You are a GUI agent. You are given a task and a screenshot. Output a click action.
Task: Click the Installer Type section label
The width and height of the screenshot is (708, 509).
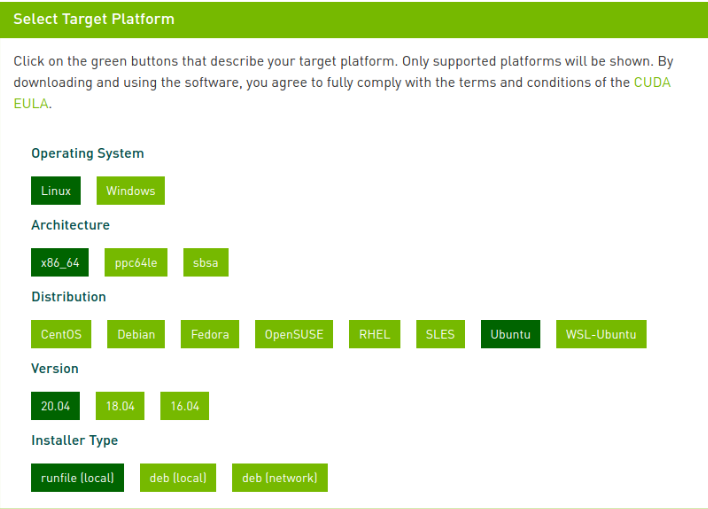(x=75, y=440)
